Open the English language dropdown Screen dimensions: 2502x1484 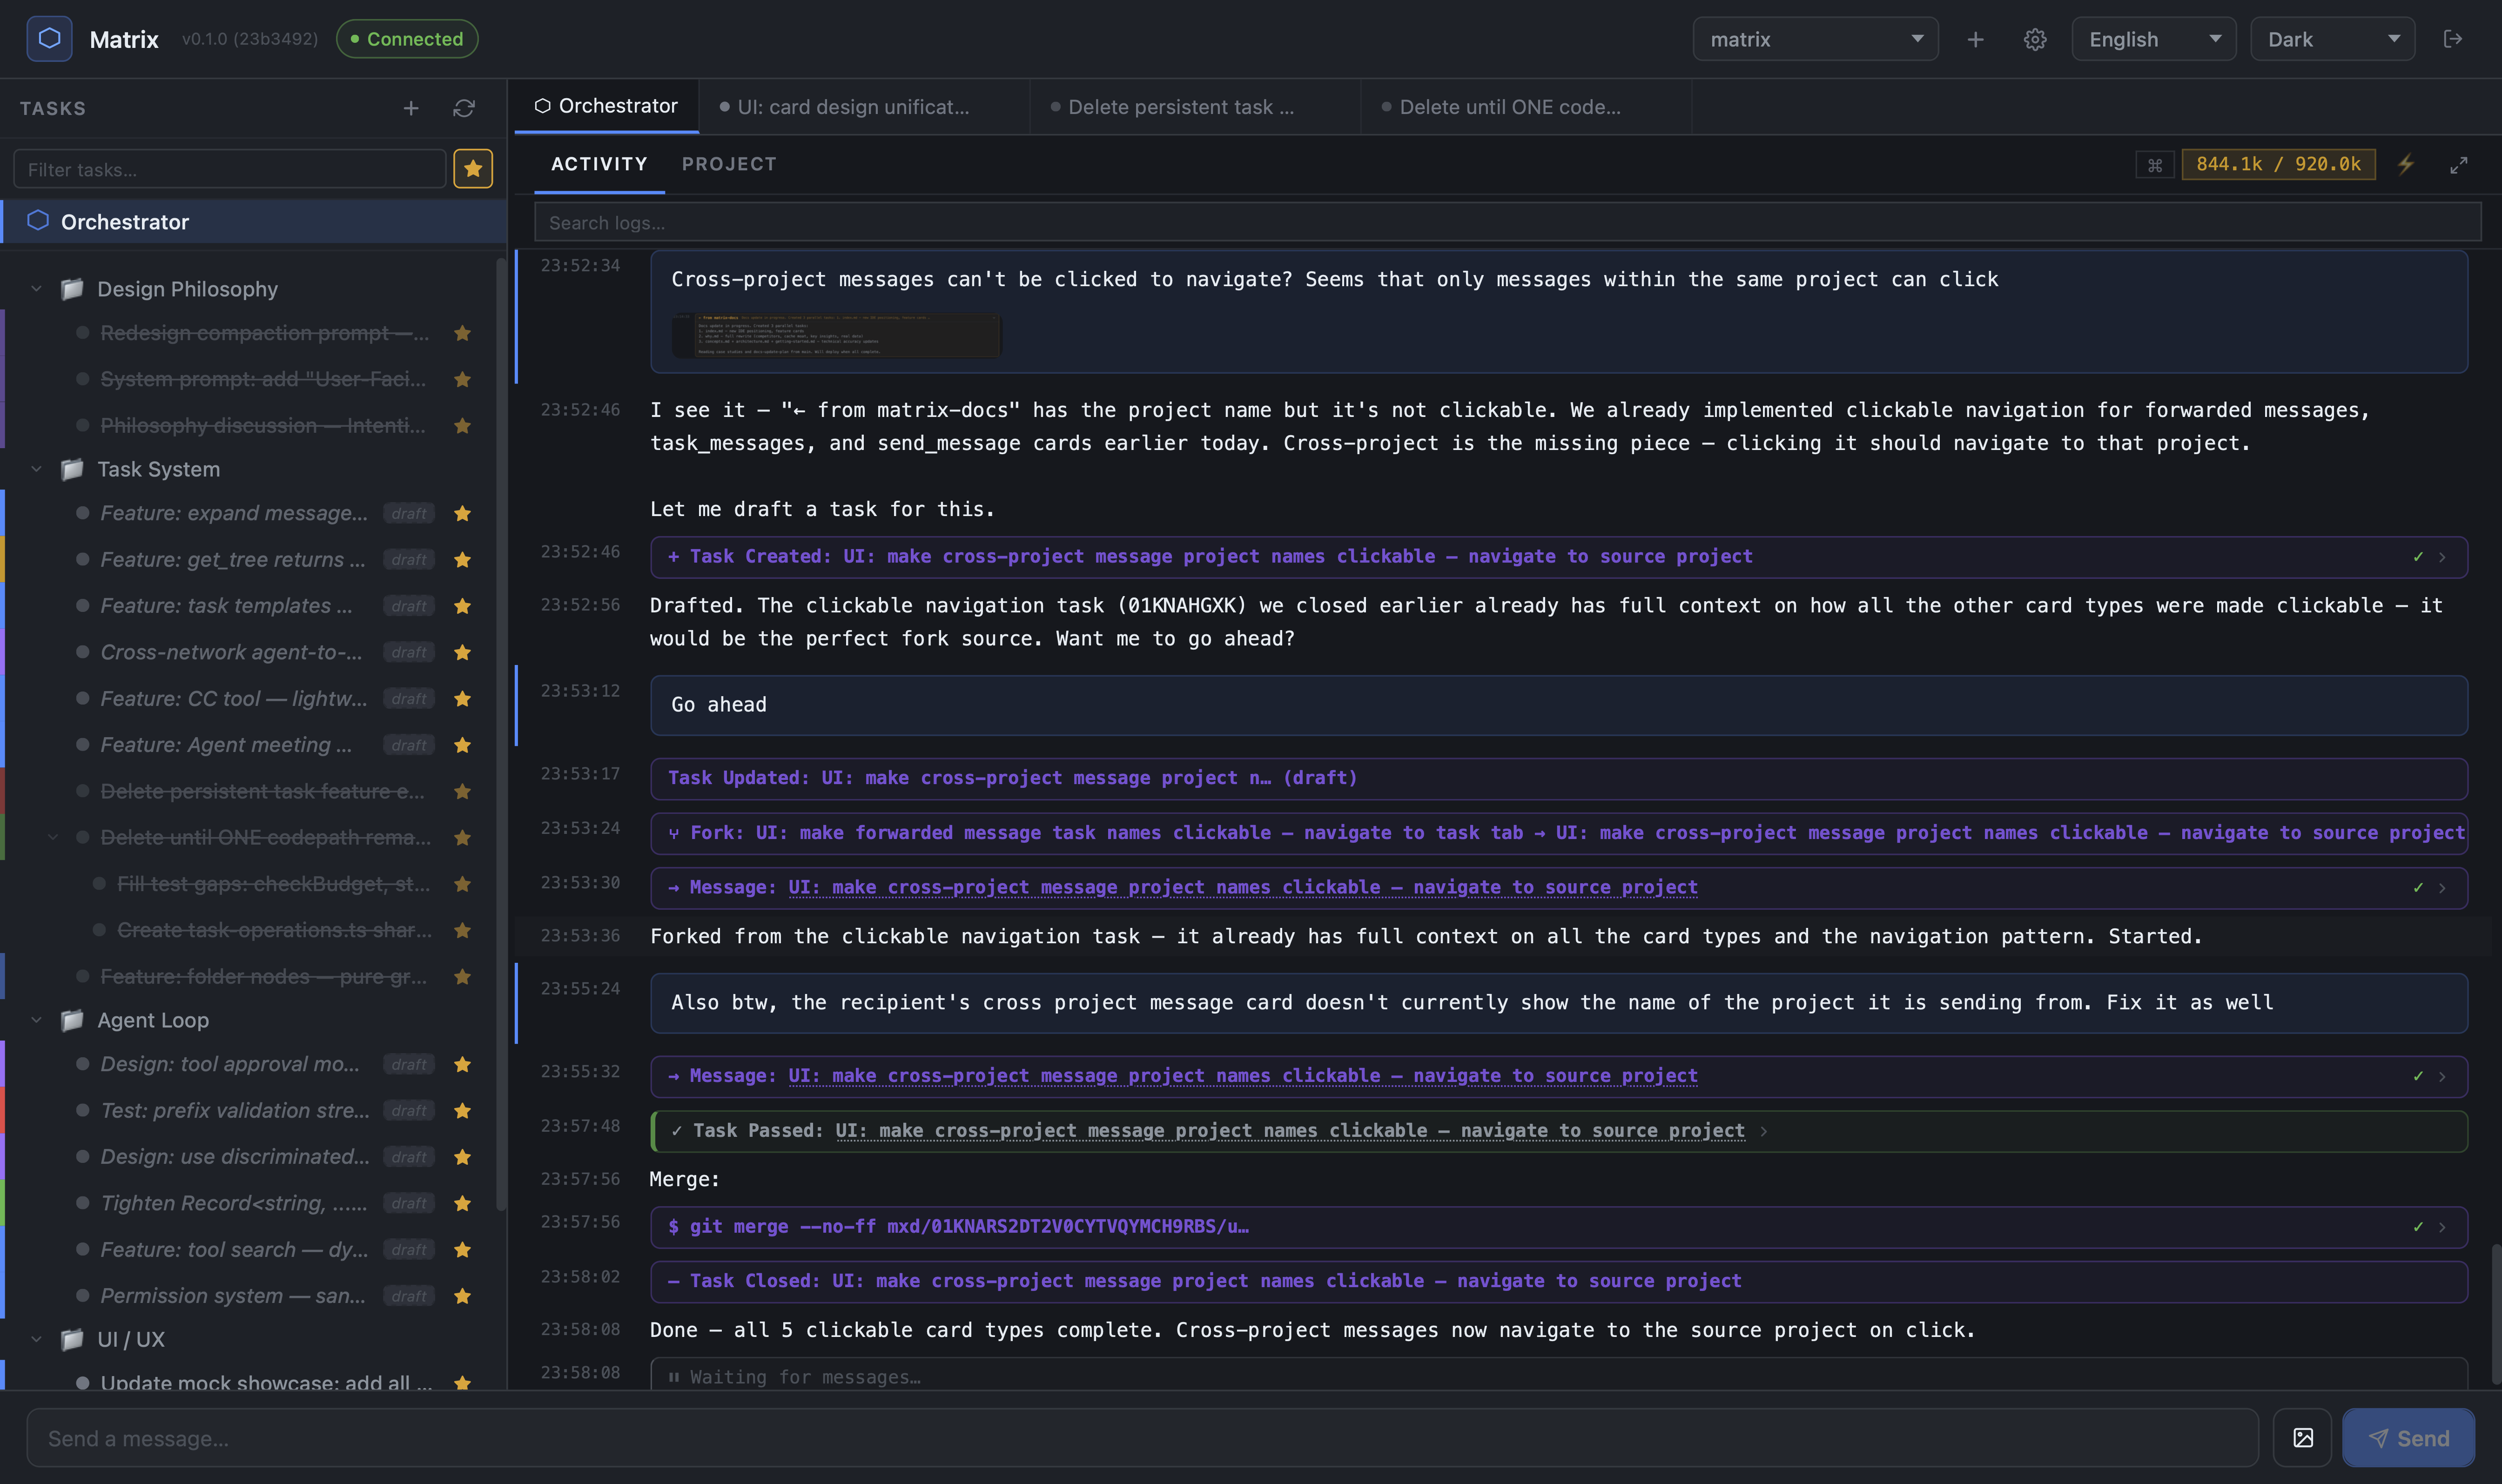pyautogui.click(x=2154, y=39)
